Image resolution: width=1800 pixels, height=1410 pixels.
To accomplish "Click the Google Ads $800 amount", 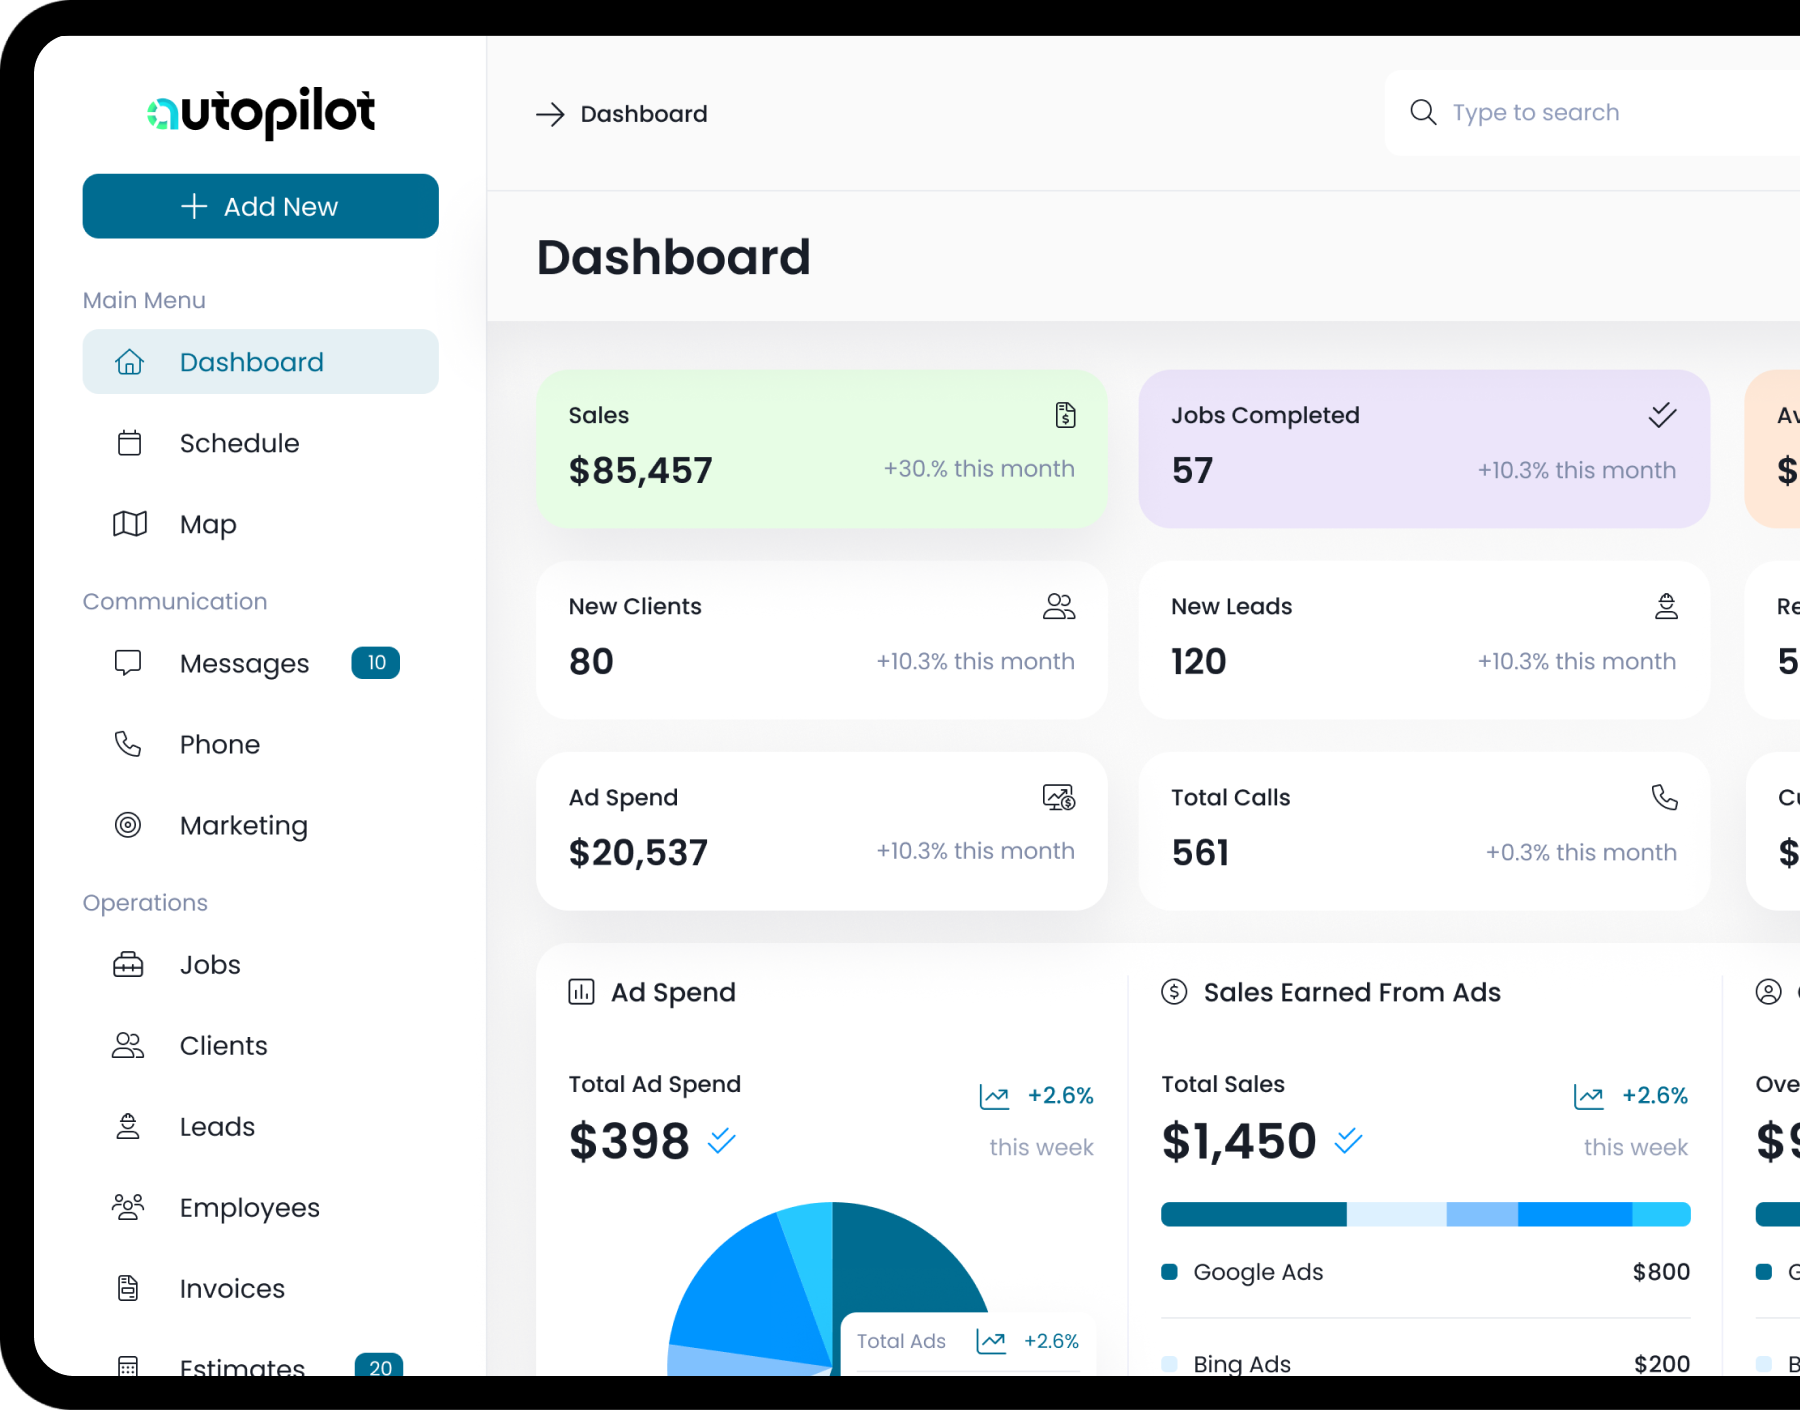I will pyautogui.click(x=1661, y=1272).
